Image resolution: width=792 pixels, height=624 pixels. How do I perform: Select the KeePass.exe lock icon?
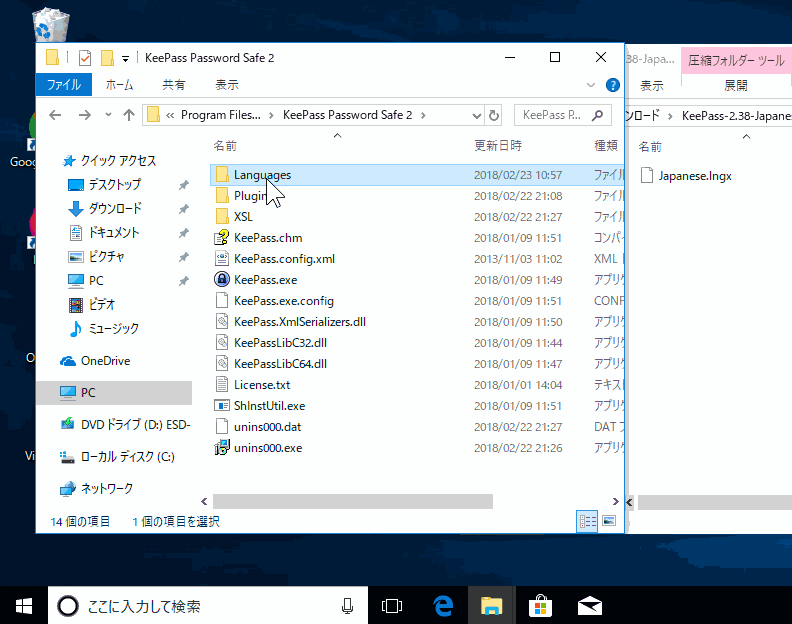222,279
